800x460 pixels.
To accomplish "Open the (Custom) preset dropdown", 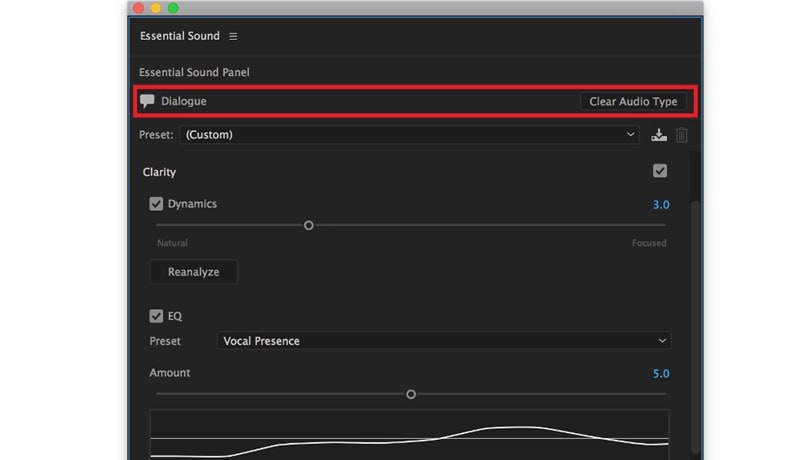I will (409, 135).
